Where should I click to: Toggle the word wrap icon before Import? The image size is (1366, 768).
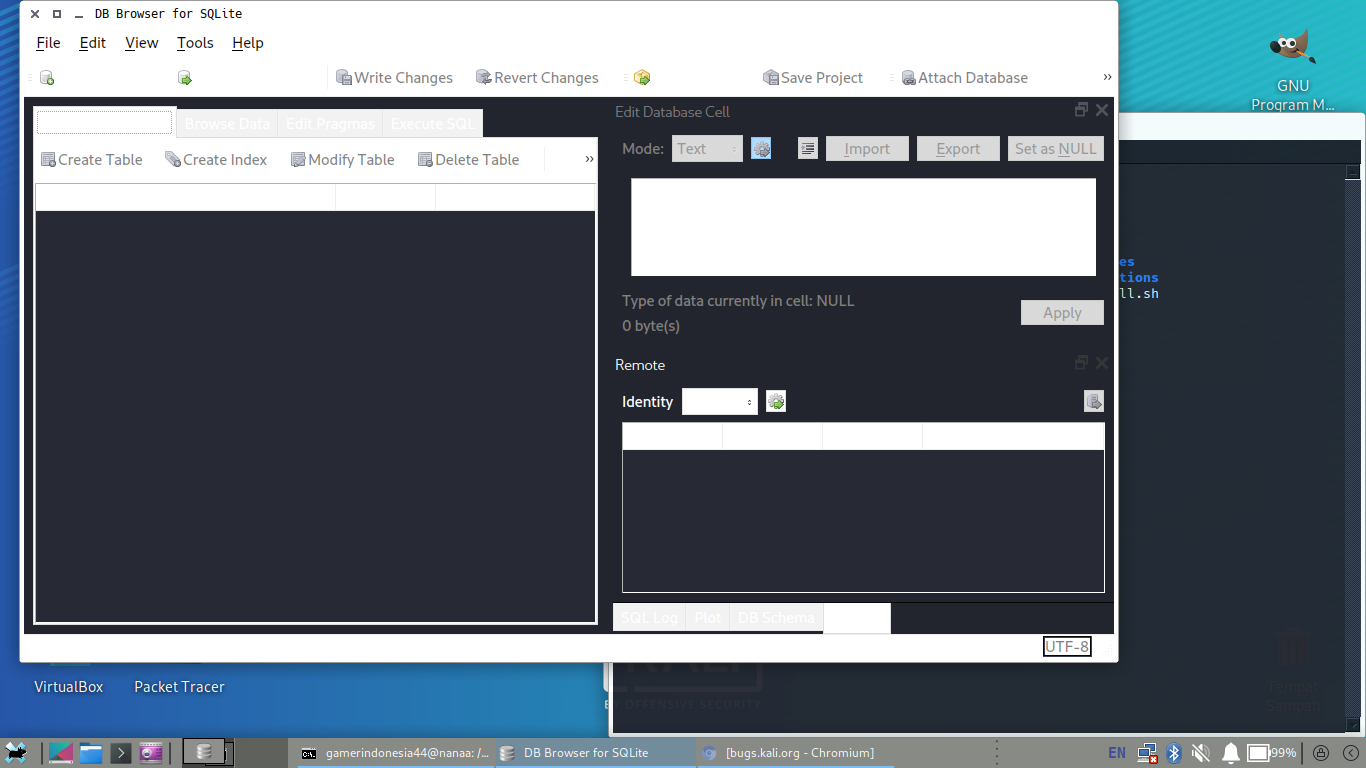pos(808,149)
